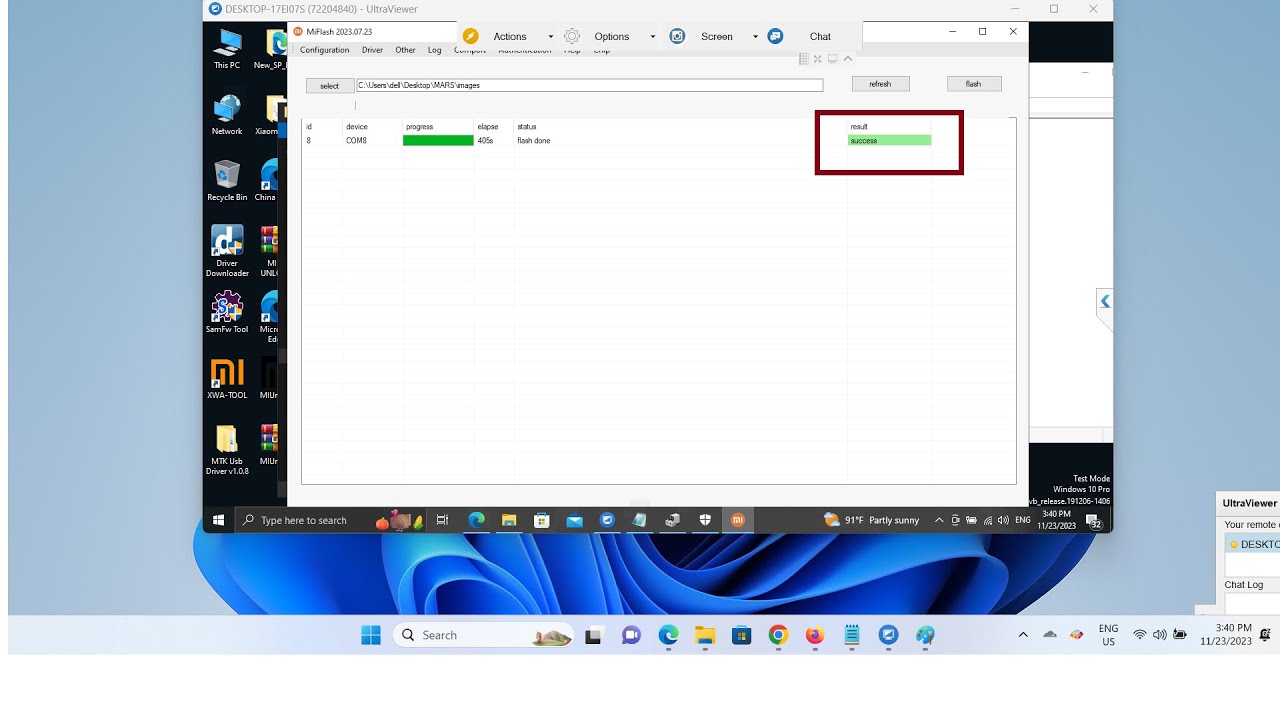Expand the Actions dropdown arrow
The height and width of the screenshot is (720, 1280).
550,37
